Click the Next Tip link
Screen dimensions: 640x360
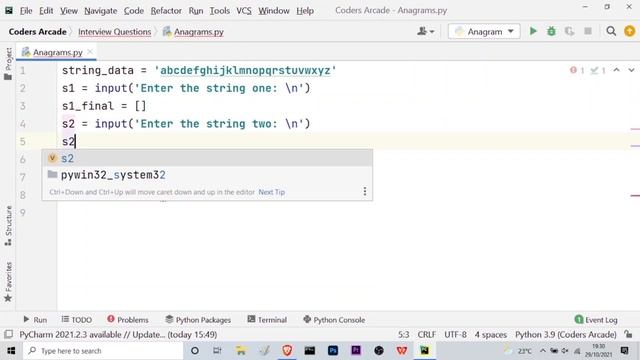[271, 192]
